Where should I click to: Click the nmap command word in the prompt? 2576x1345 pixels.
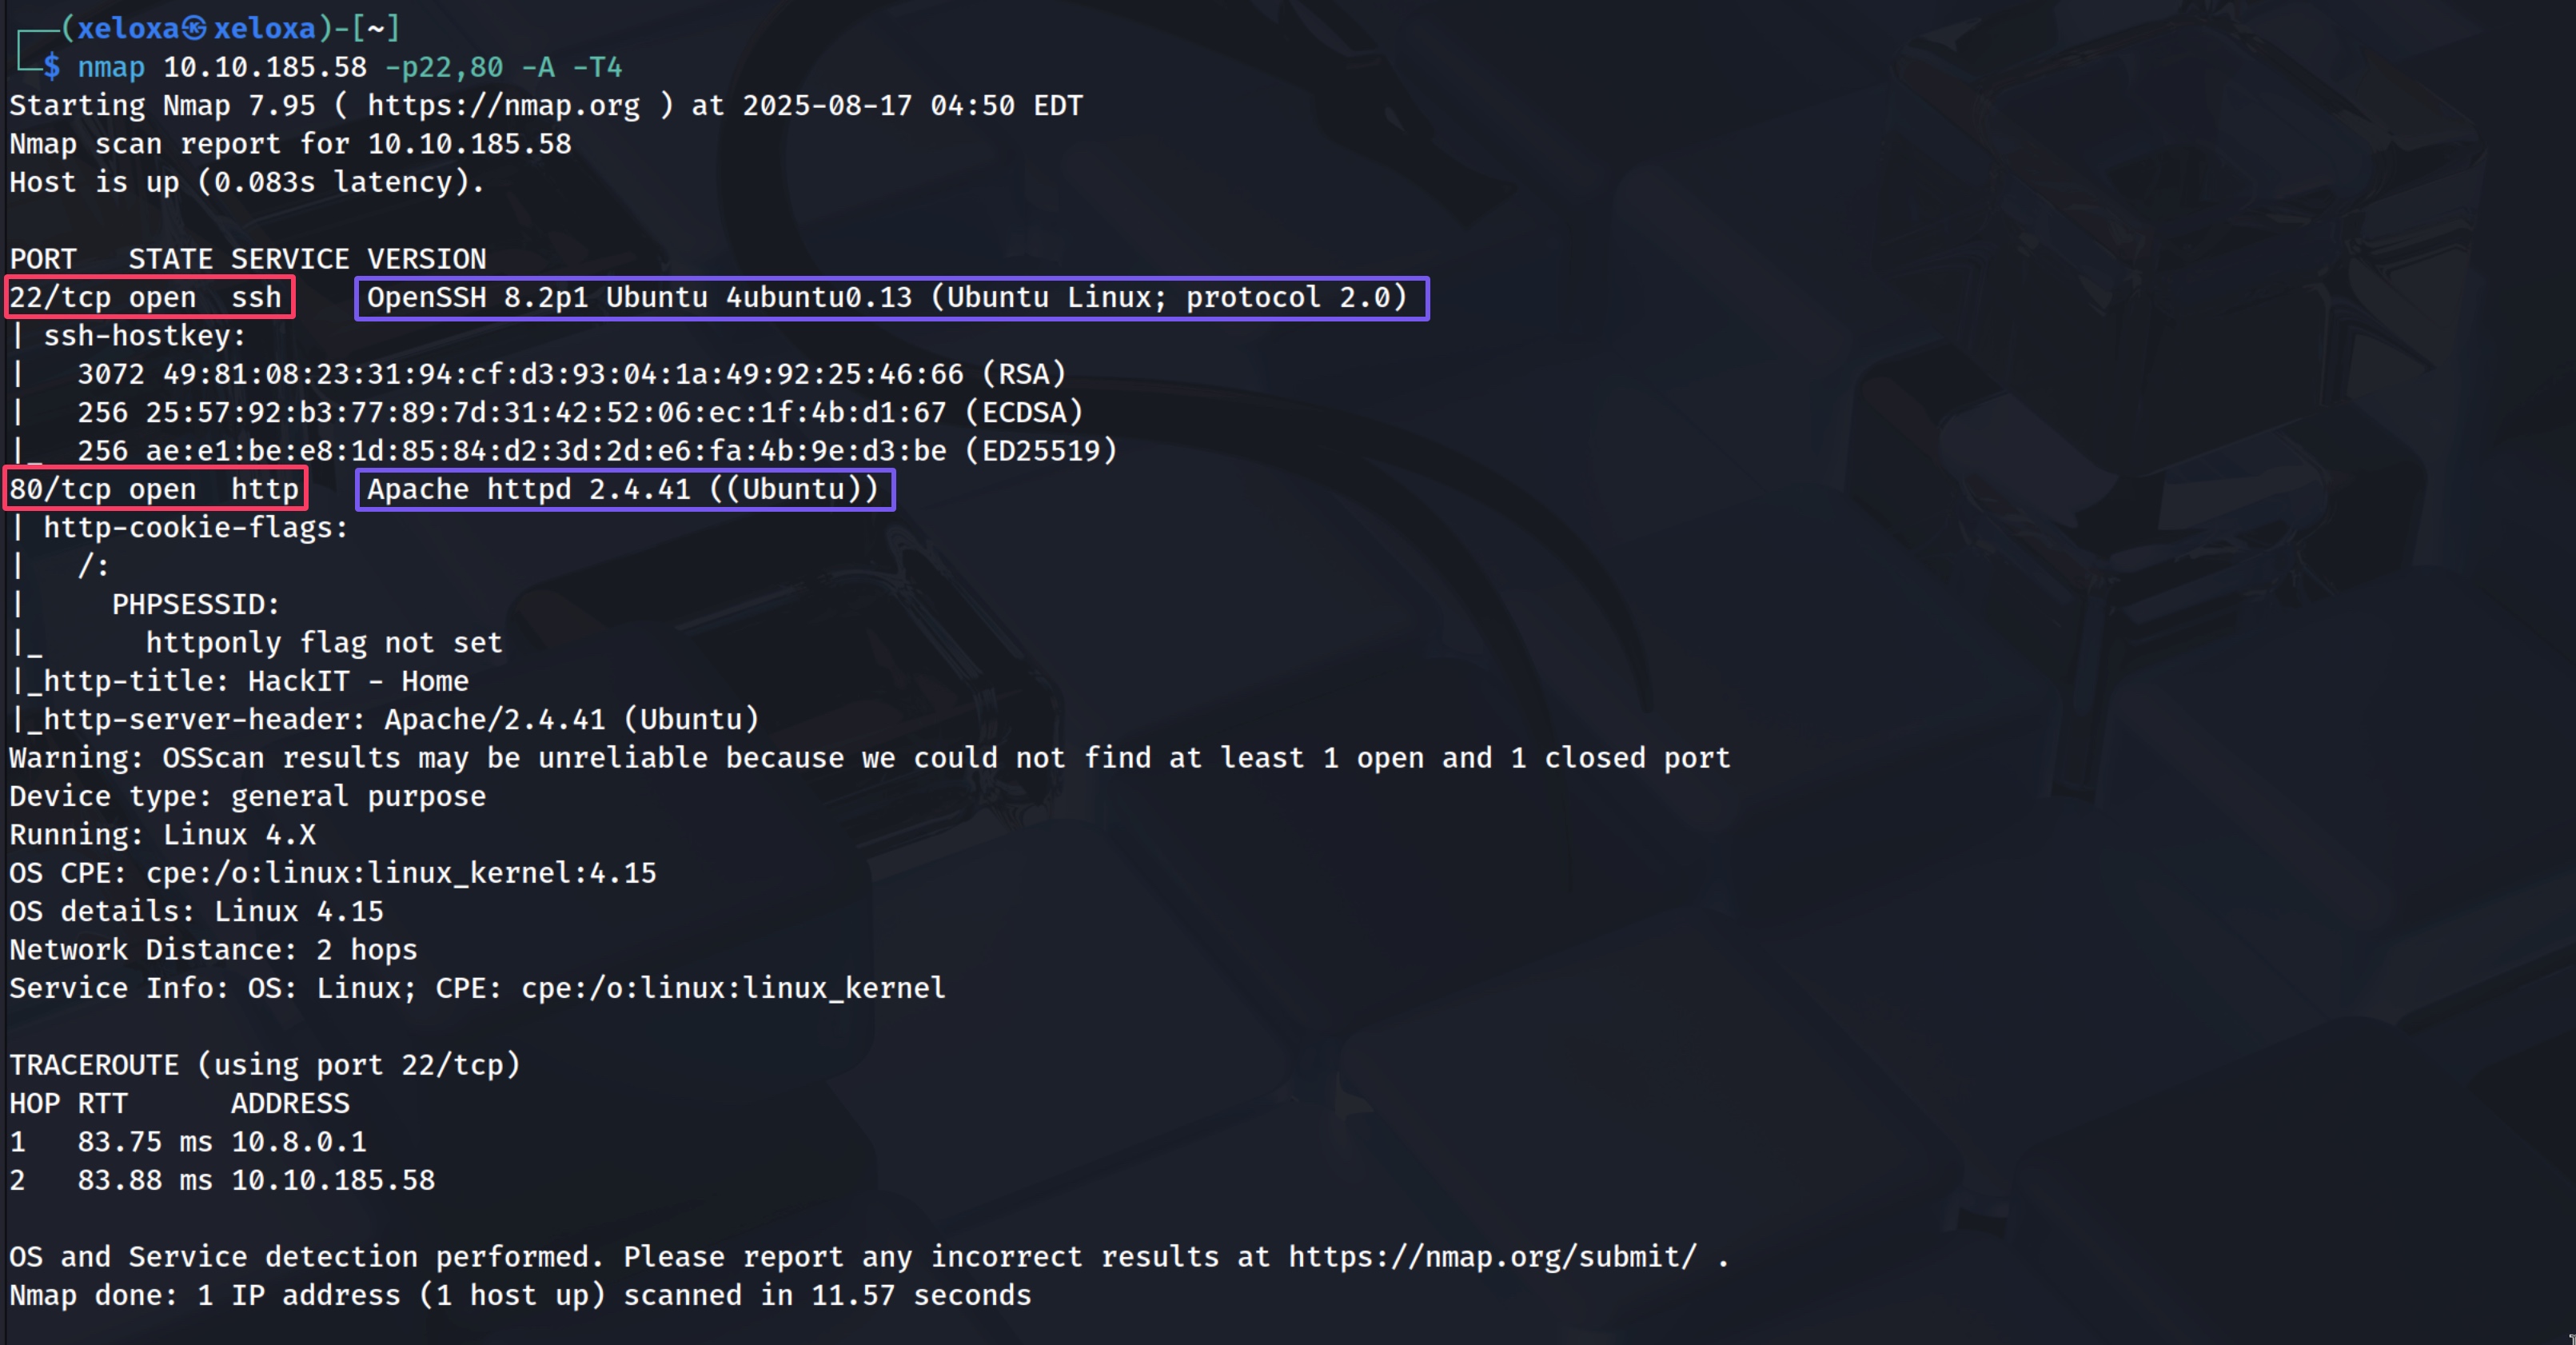111,67
